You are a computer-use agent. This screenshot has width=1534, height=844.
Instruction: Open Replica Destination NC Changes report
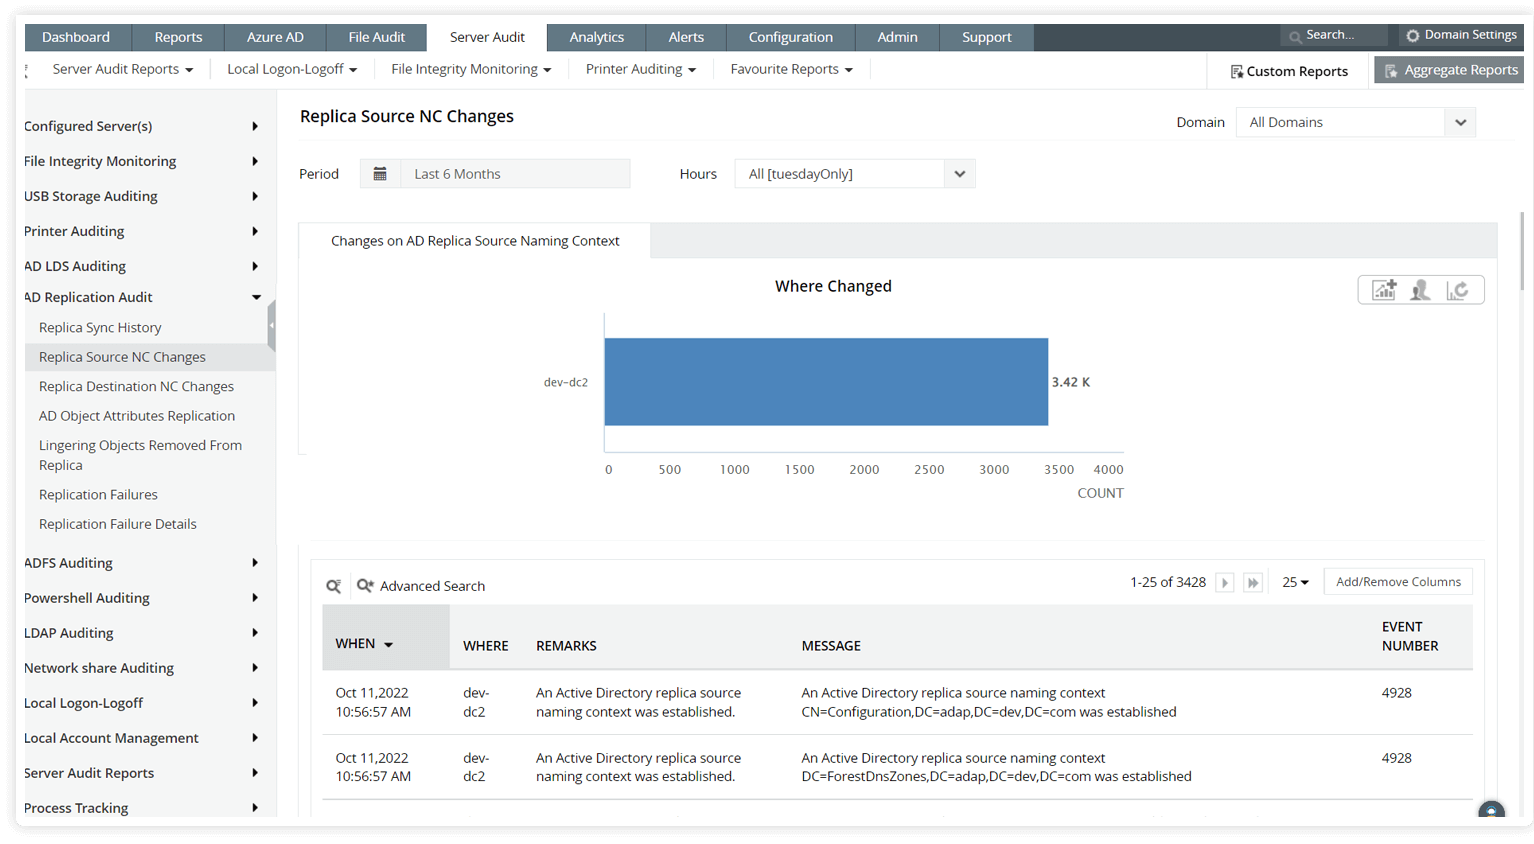point(136,387)
